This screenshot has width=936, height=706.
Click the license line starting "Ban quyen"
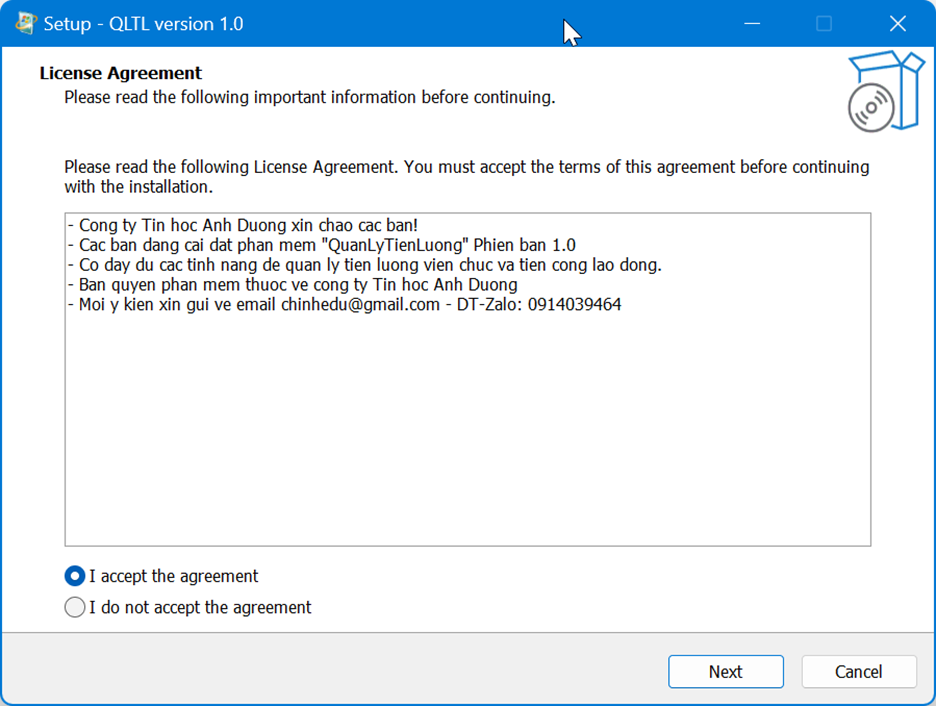(291, 285)
